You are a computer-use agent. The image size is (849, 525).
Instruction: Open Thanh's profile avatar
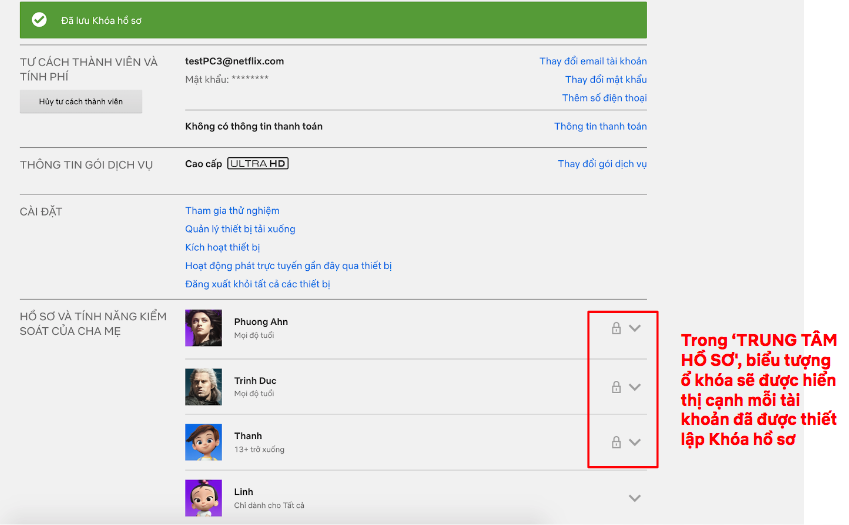(204, 442)
